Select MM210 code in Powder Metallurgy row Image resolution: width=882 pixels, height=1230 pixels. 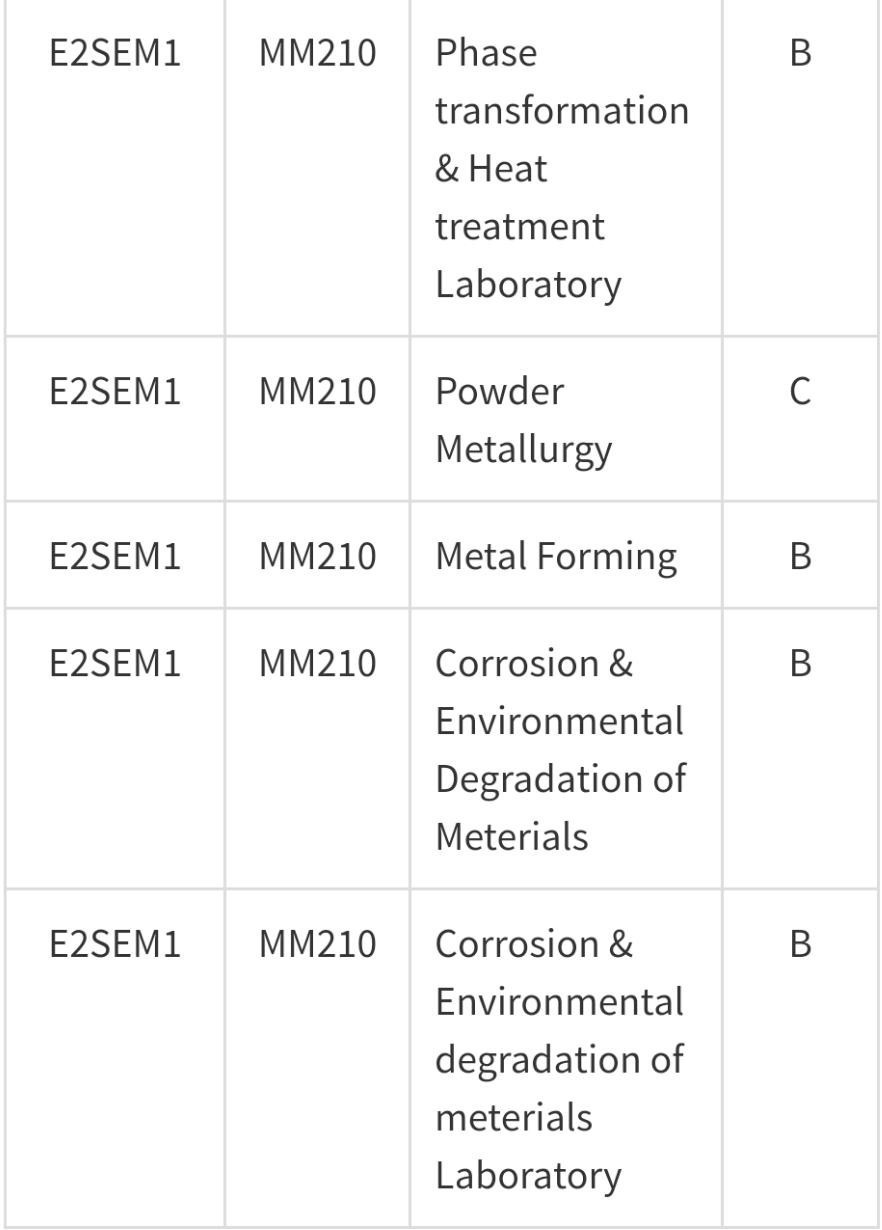[x=318, y=391]
